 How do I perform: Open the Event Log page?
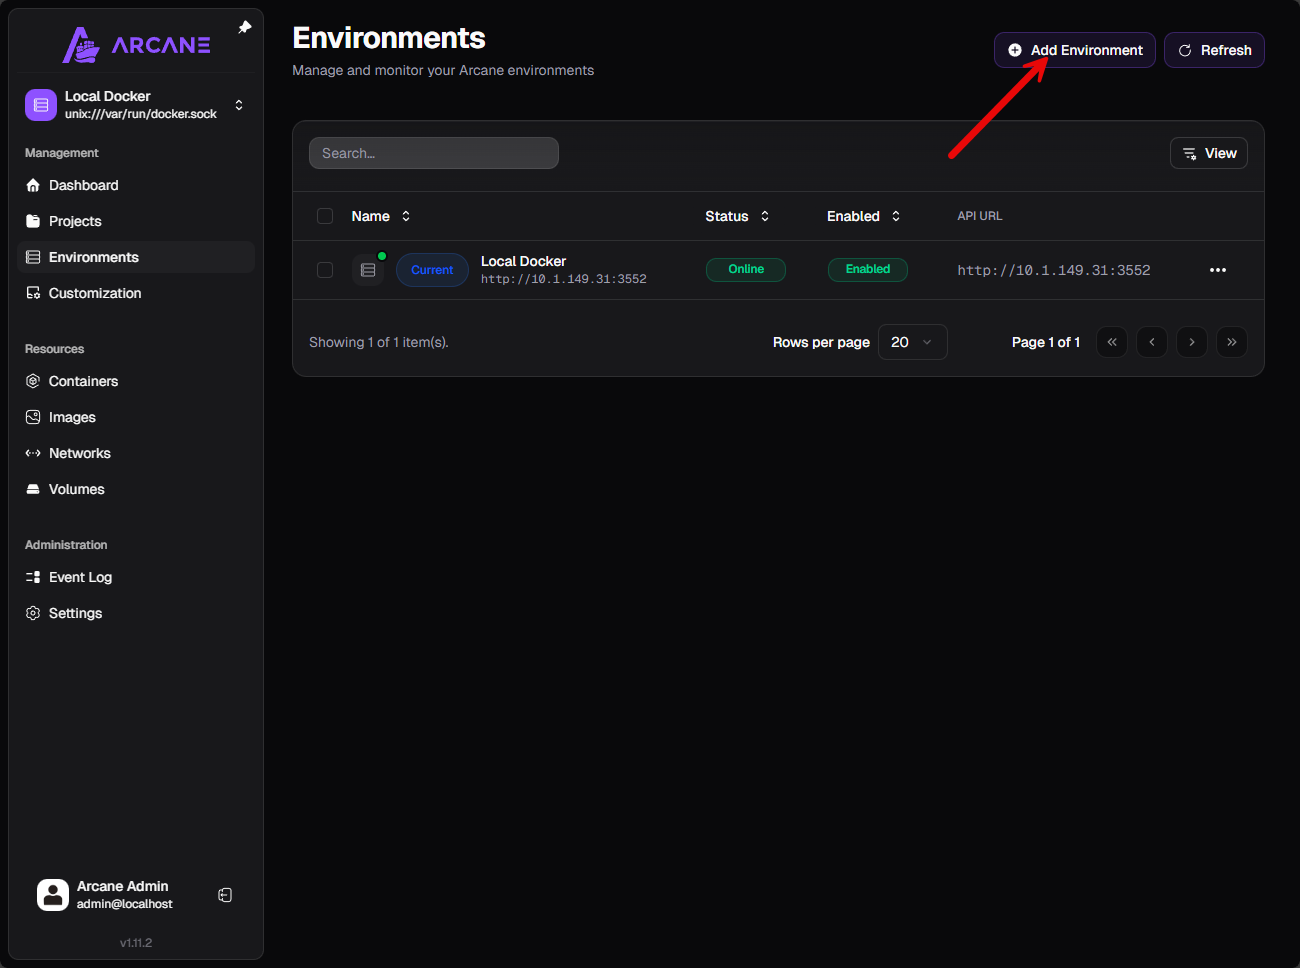point(136,577)
